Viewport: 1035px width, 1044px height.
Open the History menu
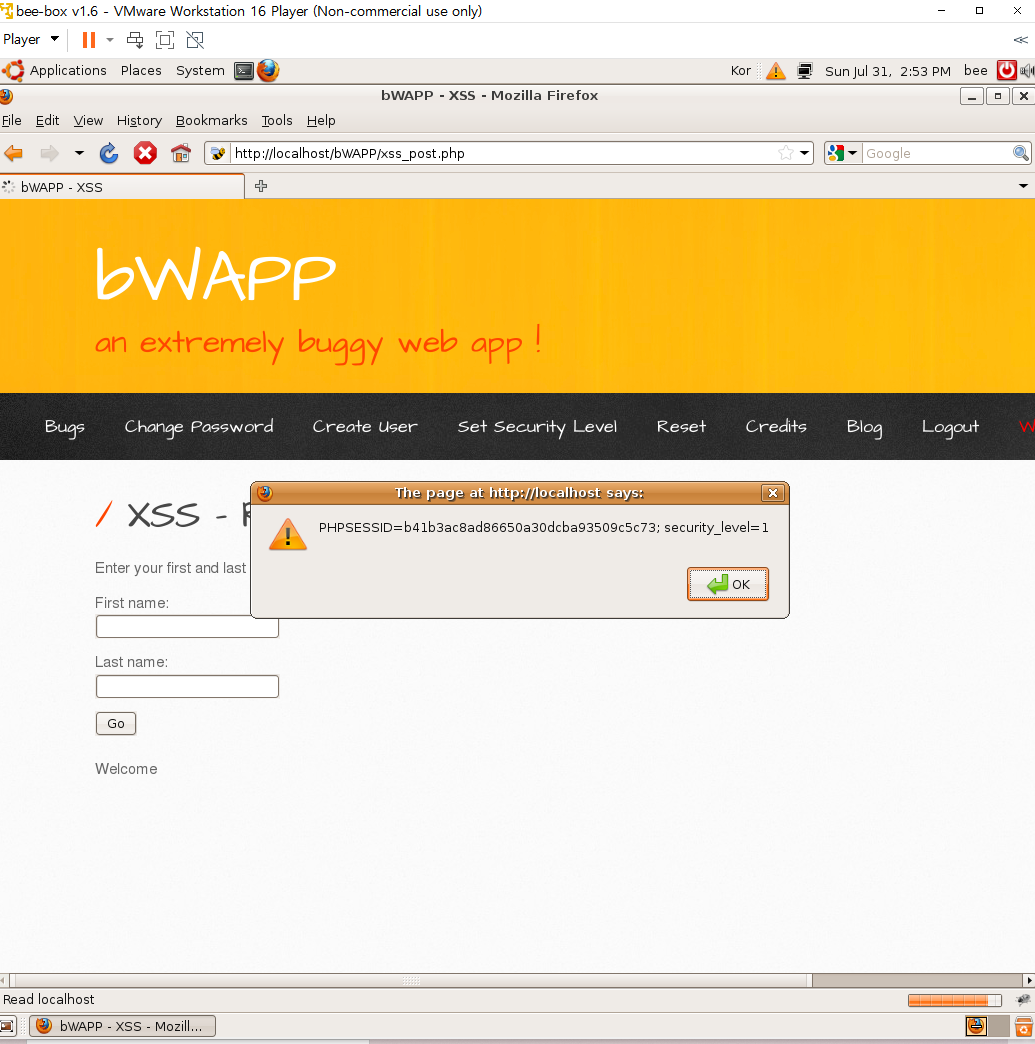point(139,121)
